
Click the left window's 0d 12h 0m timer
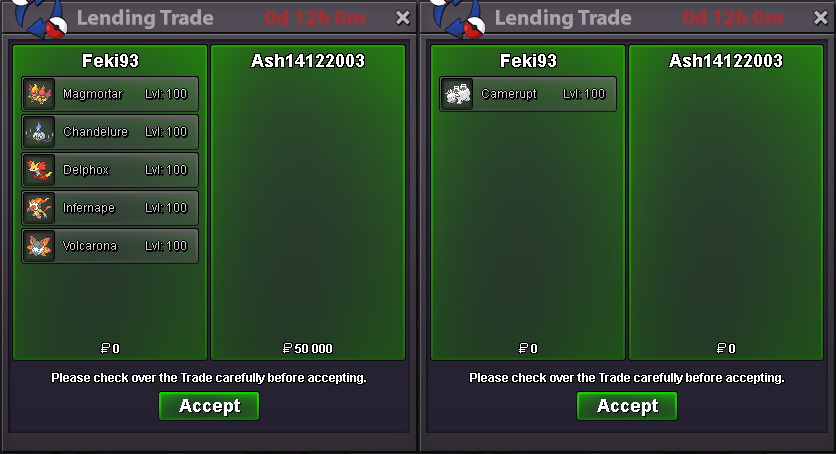click(x=315, y=18)
